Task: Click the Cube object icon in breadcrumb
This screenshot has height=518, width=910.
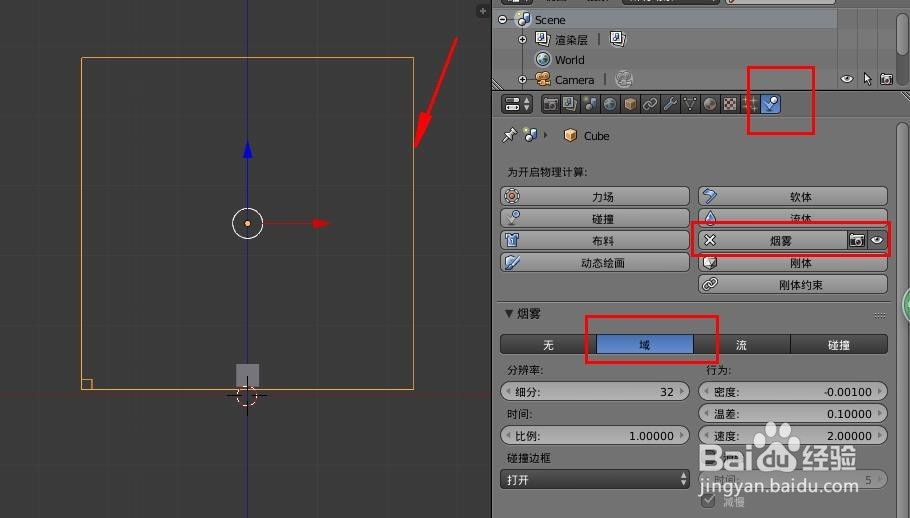Action: coord(570,135)
